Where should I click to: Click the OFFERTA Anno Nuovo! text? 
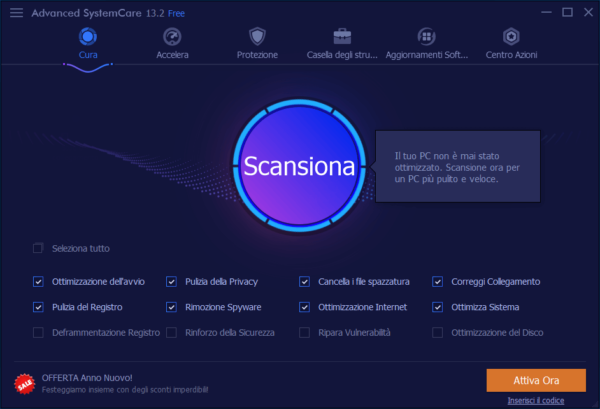tap(87, 378)
